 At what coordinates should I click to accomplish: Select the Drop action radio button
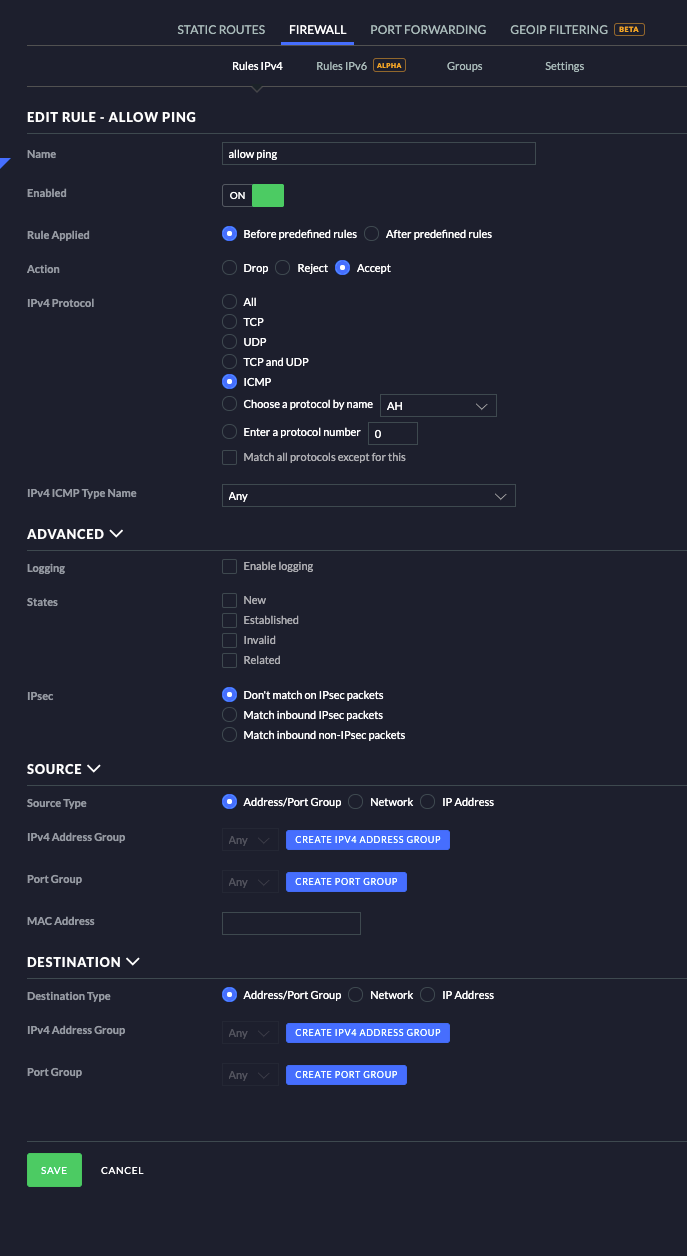pos(229,268)
